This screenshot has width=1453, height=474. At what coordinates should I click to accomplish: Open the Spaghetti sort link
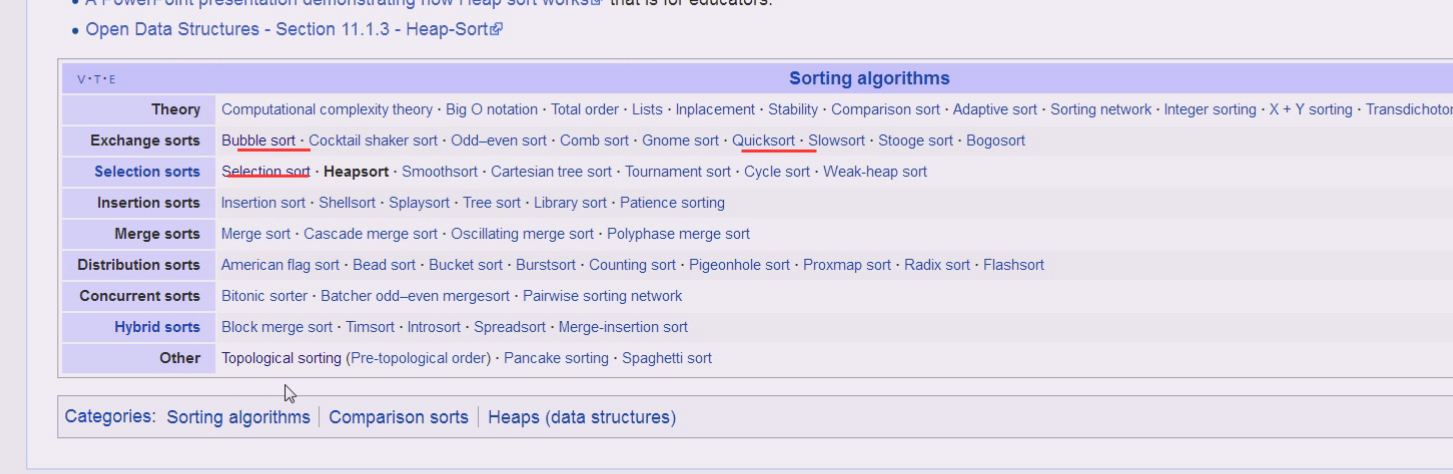pos(667,357)
